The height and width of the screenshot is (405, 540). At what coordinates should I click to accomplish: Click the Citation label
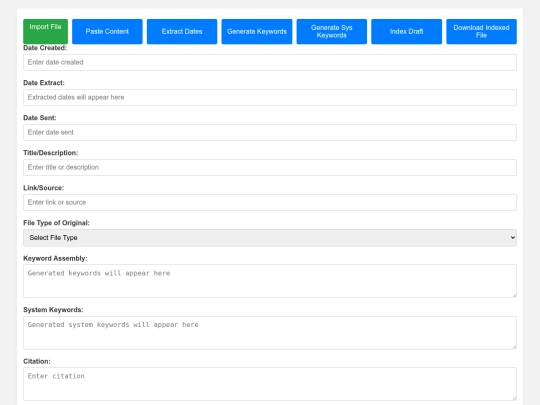pyautogui.click(x=37, y=361)
